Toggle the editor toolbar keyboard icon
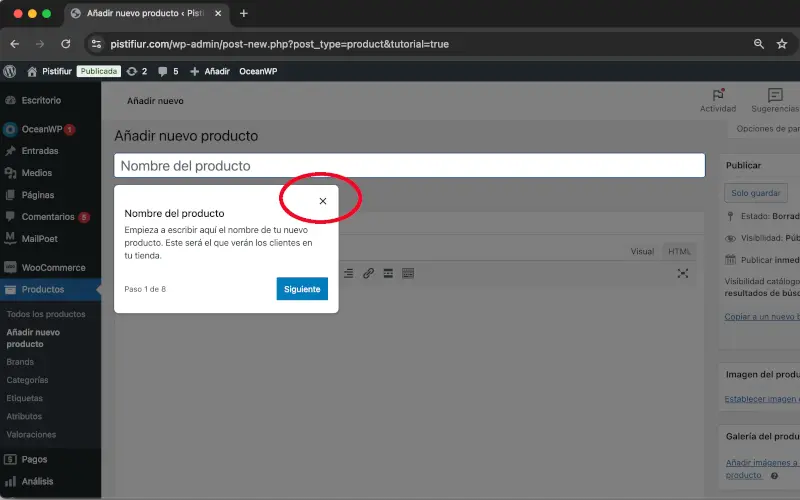Viewport: 800px width, 500px height. point(408,273)
